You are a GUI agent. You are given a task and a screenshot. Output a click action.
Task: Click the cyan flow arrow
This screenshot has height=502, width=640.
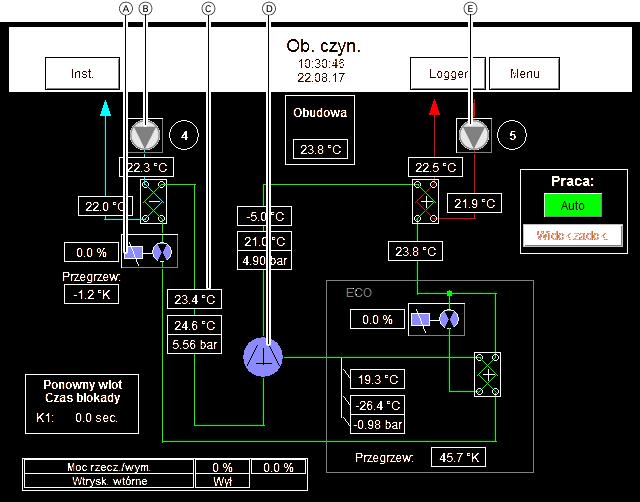pos(106,108)
